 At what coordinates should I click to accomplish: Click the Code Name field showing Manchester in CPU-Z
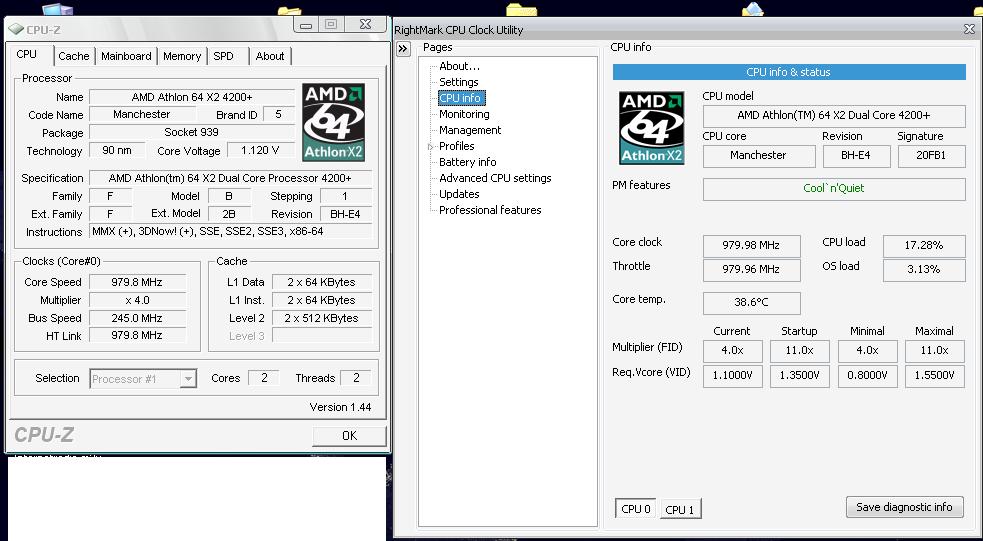point(142,115)
